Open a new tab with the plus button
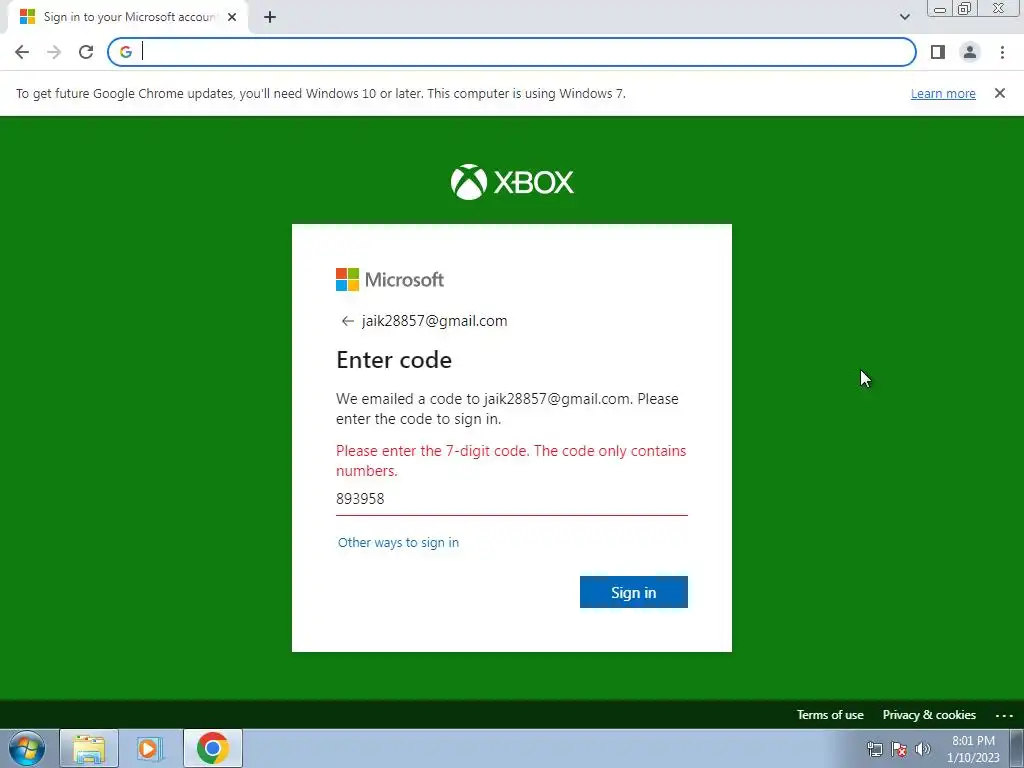 [270, 17]
